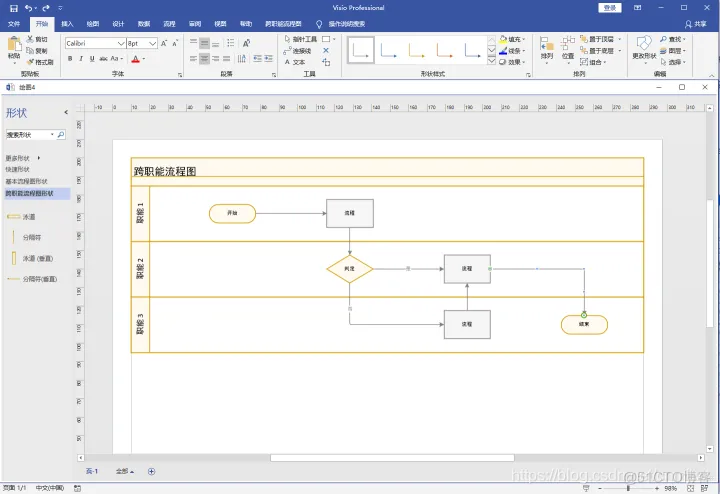This screenshot has width=720, height=494.
Task: Select the 基本流程图形状 stencil
Action: pyautogui.click(x=27, y=181)
